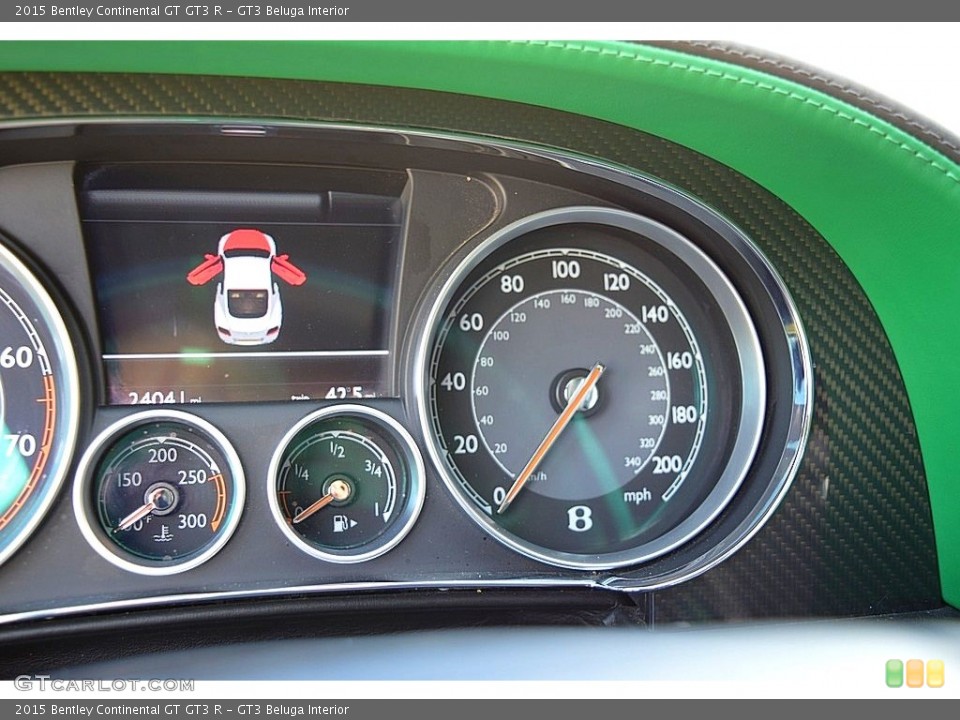This screenshot has width=960, height=720.
Task: Click the outer-ring '200' mph number
Action: click(667, 465)
